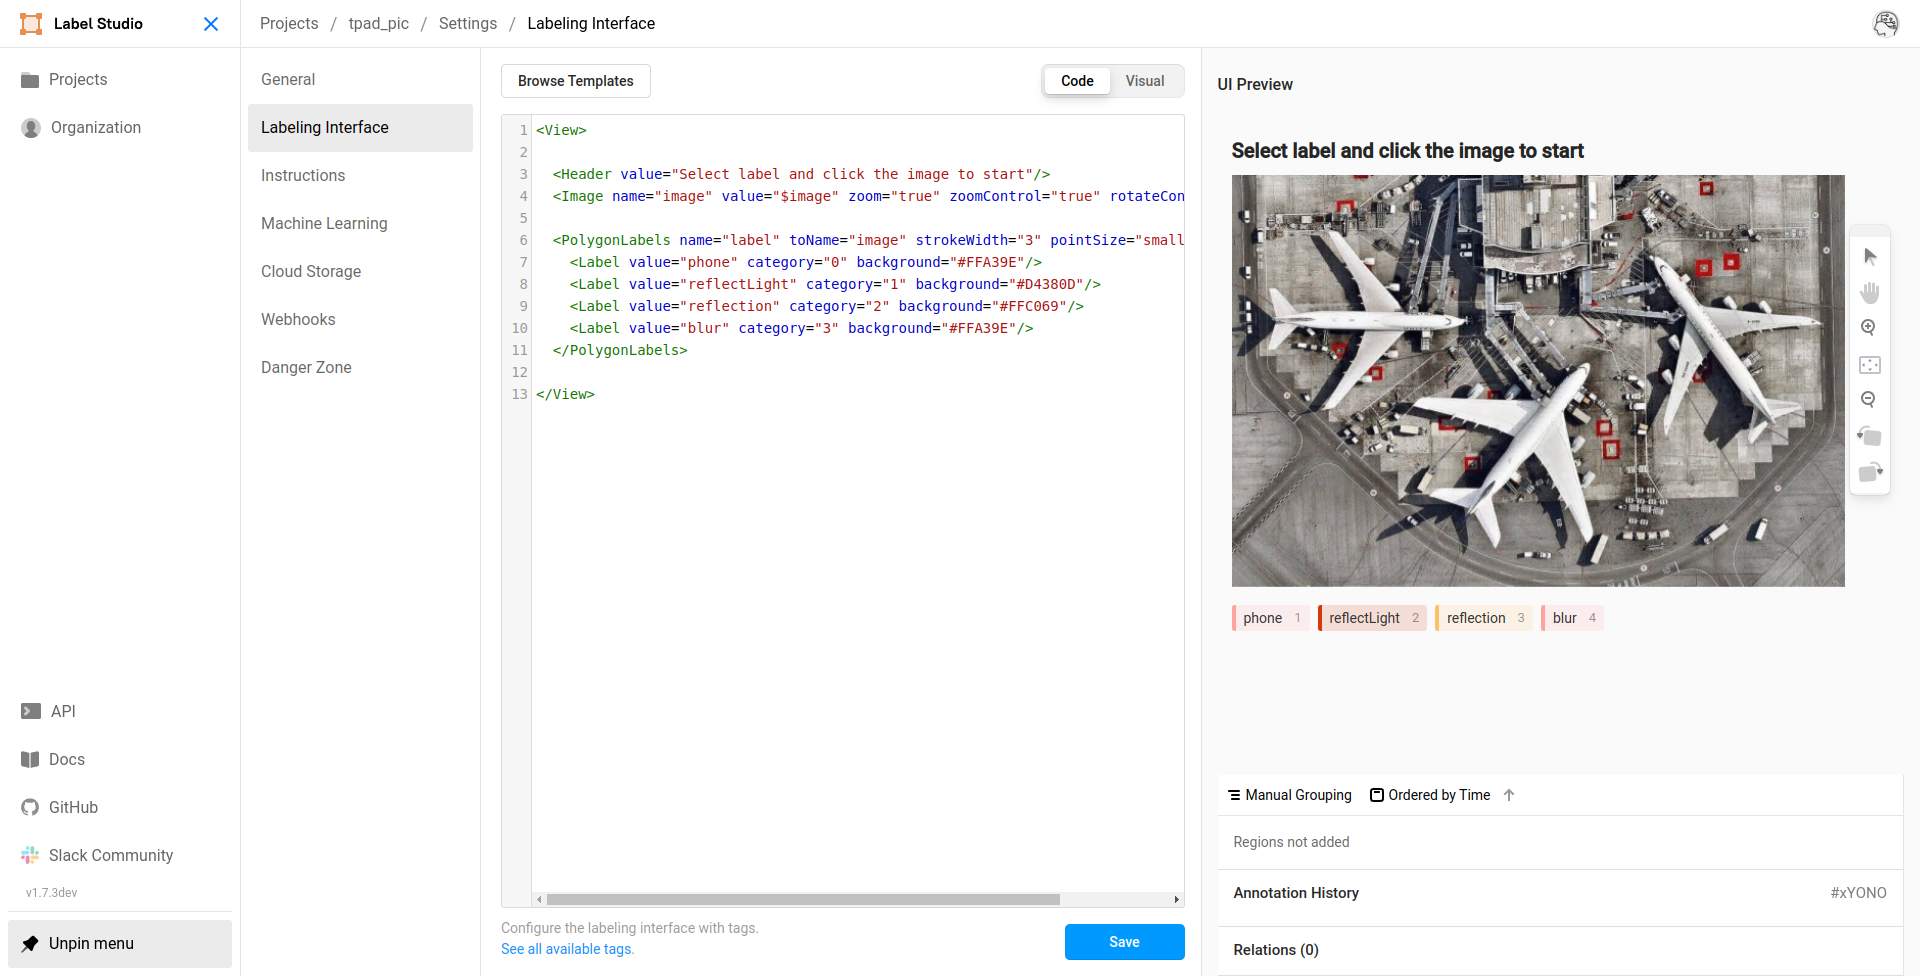Viewport: 1920px width, 976px height.
Task: Select the hand pan tool
Action: pyautogui.click(x=1870, y=293)
